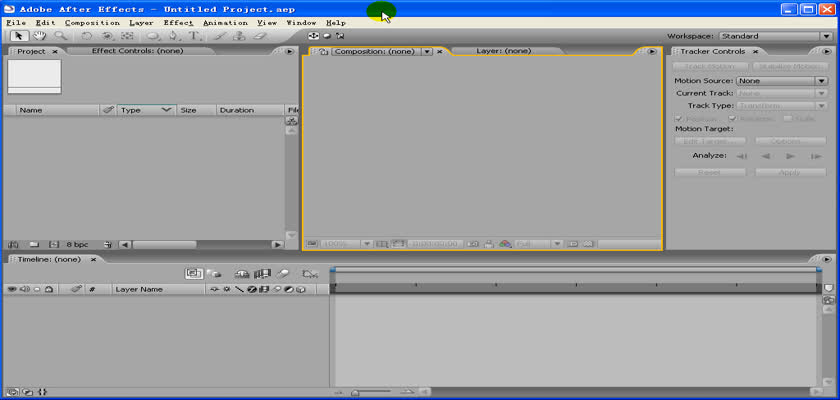Click the Timeline Frame Blending film-strip icon
Image resolution: width=840 pixels, height=400 pixels.
tap(262, 274)
